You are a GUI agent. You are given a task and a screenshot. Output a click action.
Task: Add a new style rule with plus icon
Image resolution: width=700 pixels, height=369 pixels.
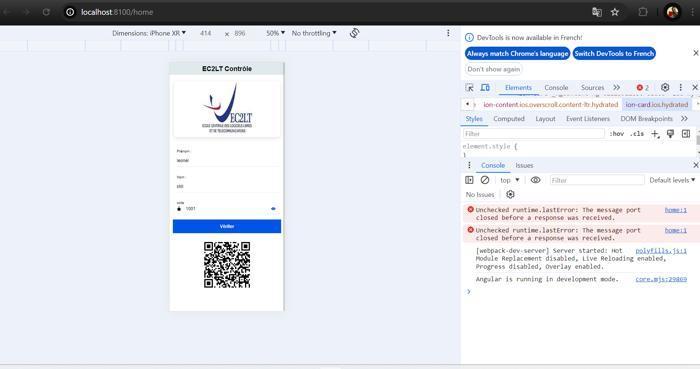pos(654,134)
